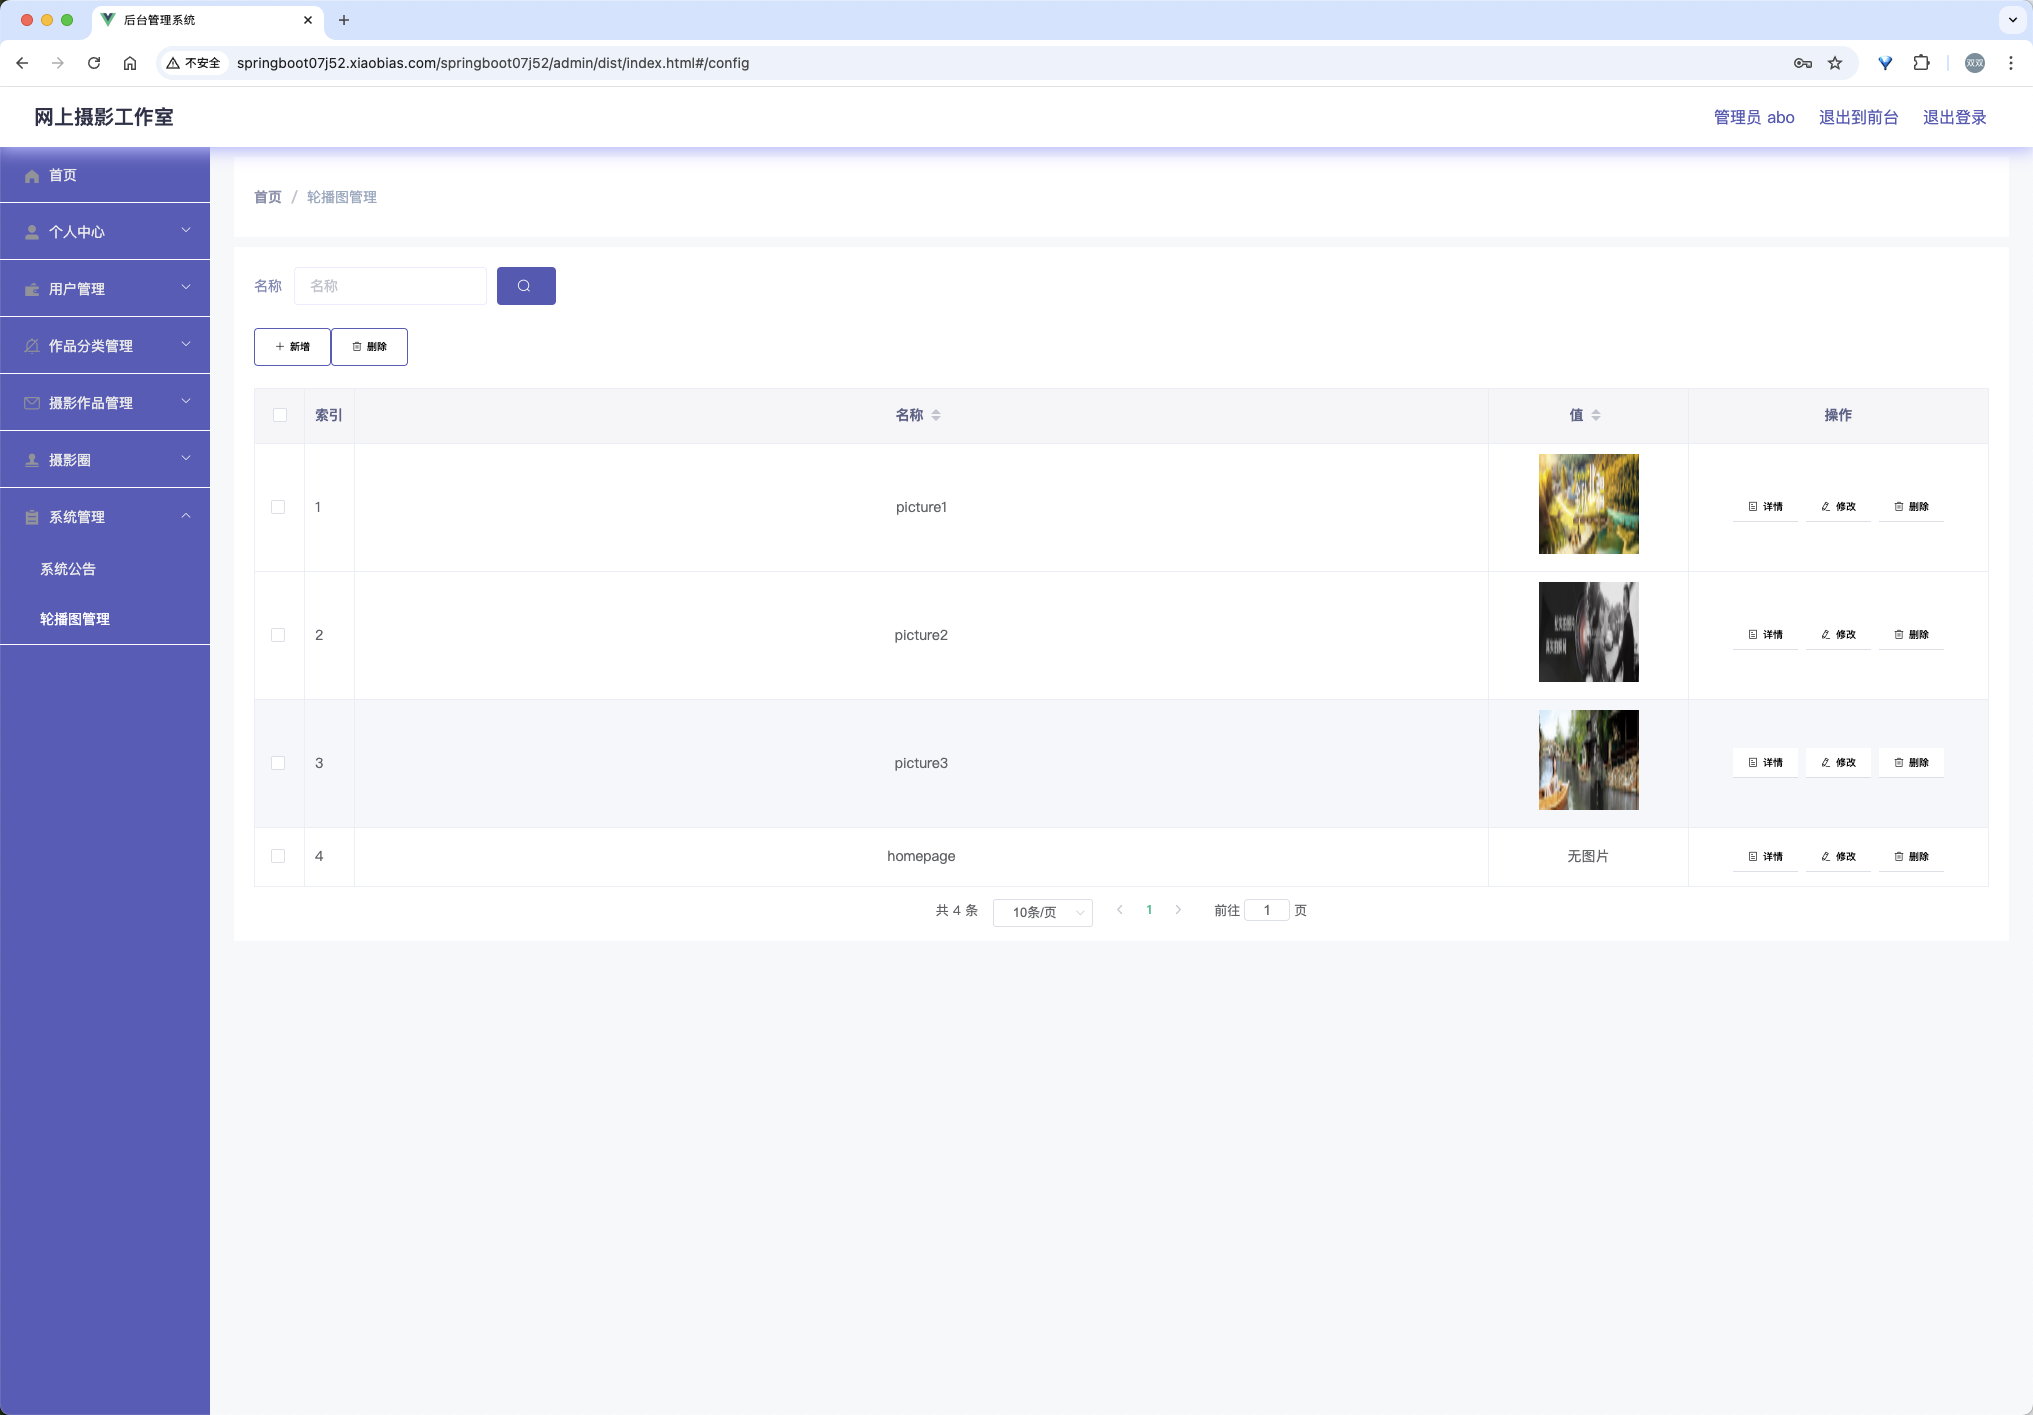Open 系统公告 submenu item

click(x=105, y=569)
